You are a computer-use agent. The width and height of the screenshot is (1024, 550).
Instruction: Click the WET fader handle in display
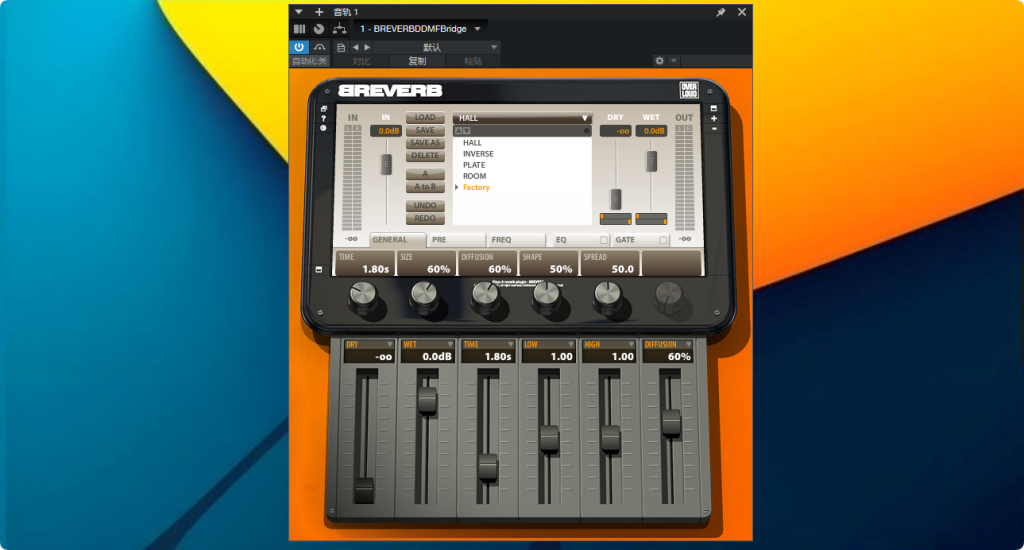651,161
